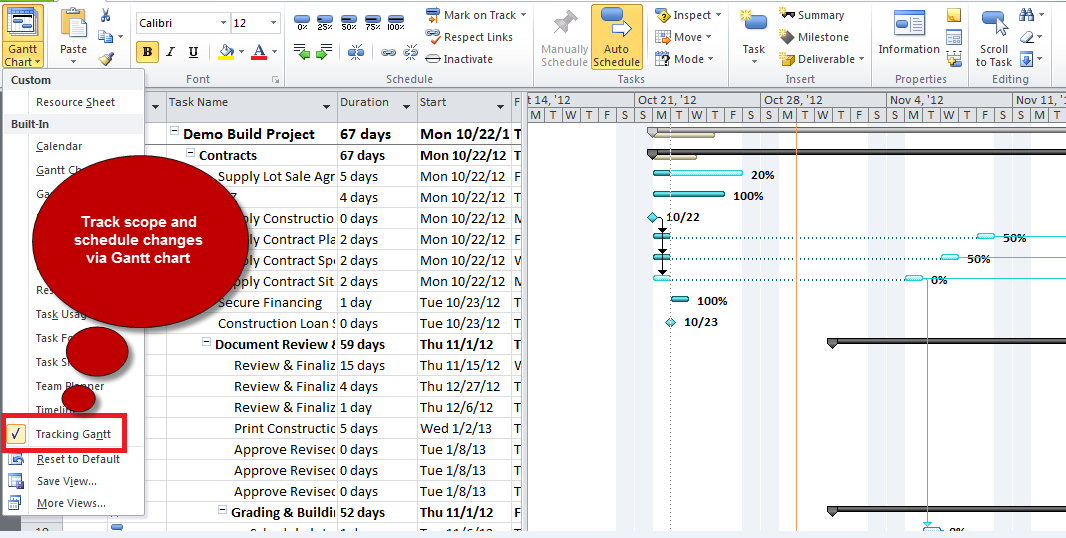Click Scroll to Task
The height and width of the screenshot is (538, 1066).
[x=993, y=37]
